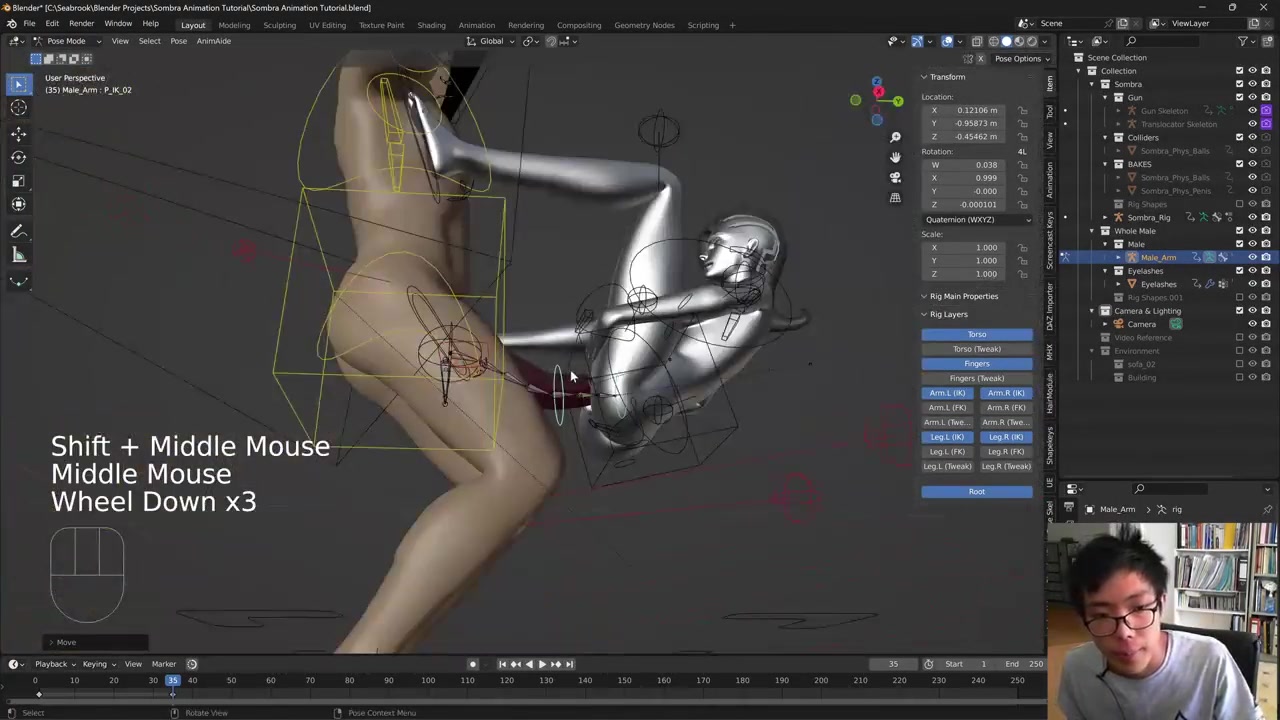Switch perspective/orthographic with the grid icon
The width and height of the screenshot is (1280, 720).
[x=895, y=197]
